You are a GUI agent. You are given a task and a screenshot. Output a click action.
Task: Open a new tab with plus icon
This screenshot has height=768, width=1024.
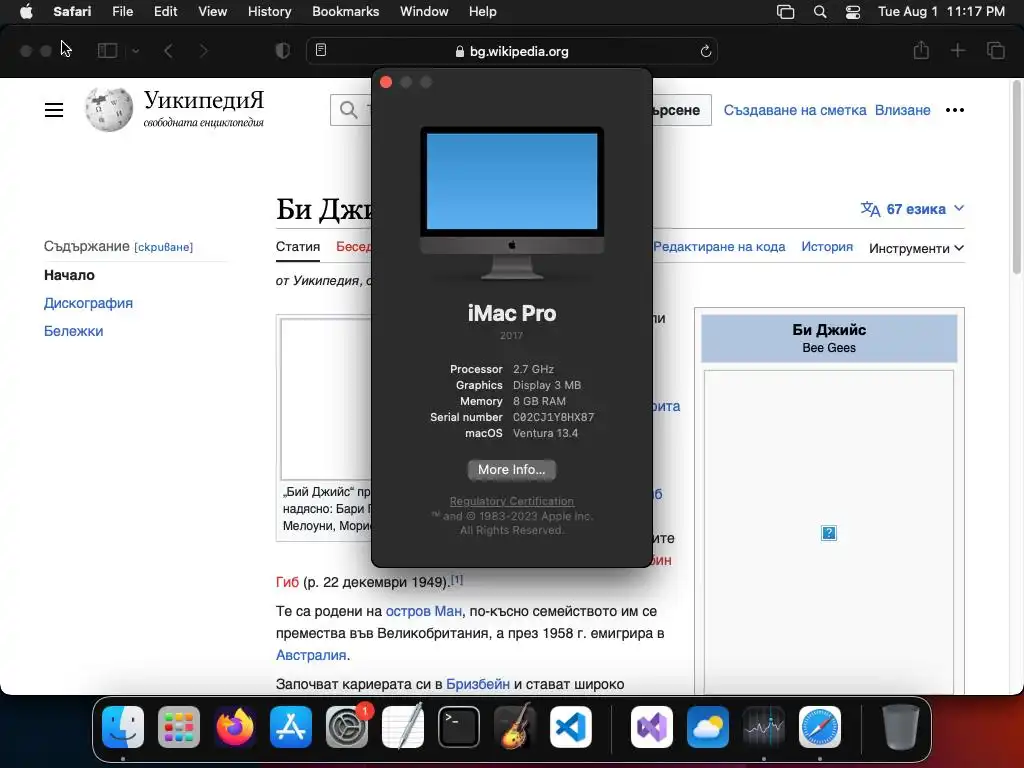pos(957,50)
